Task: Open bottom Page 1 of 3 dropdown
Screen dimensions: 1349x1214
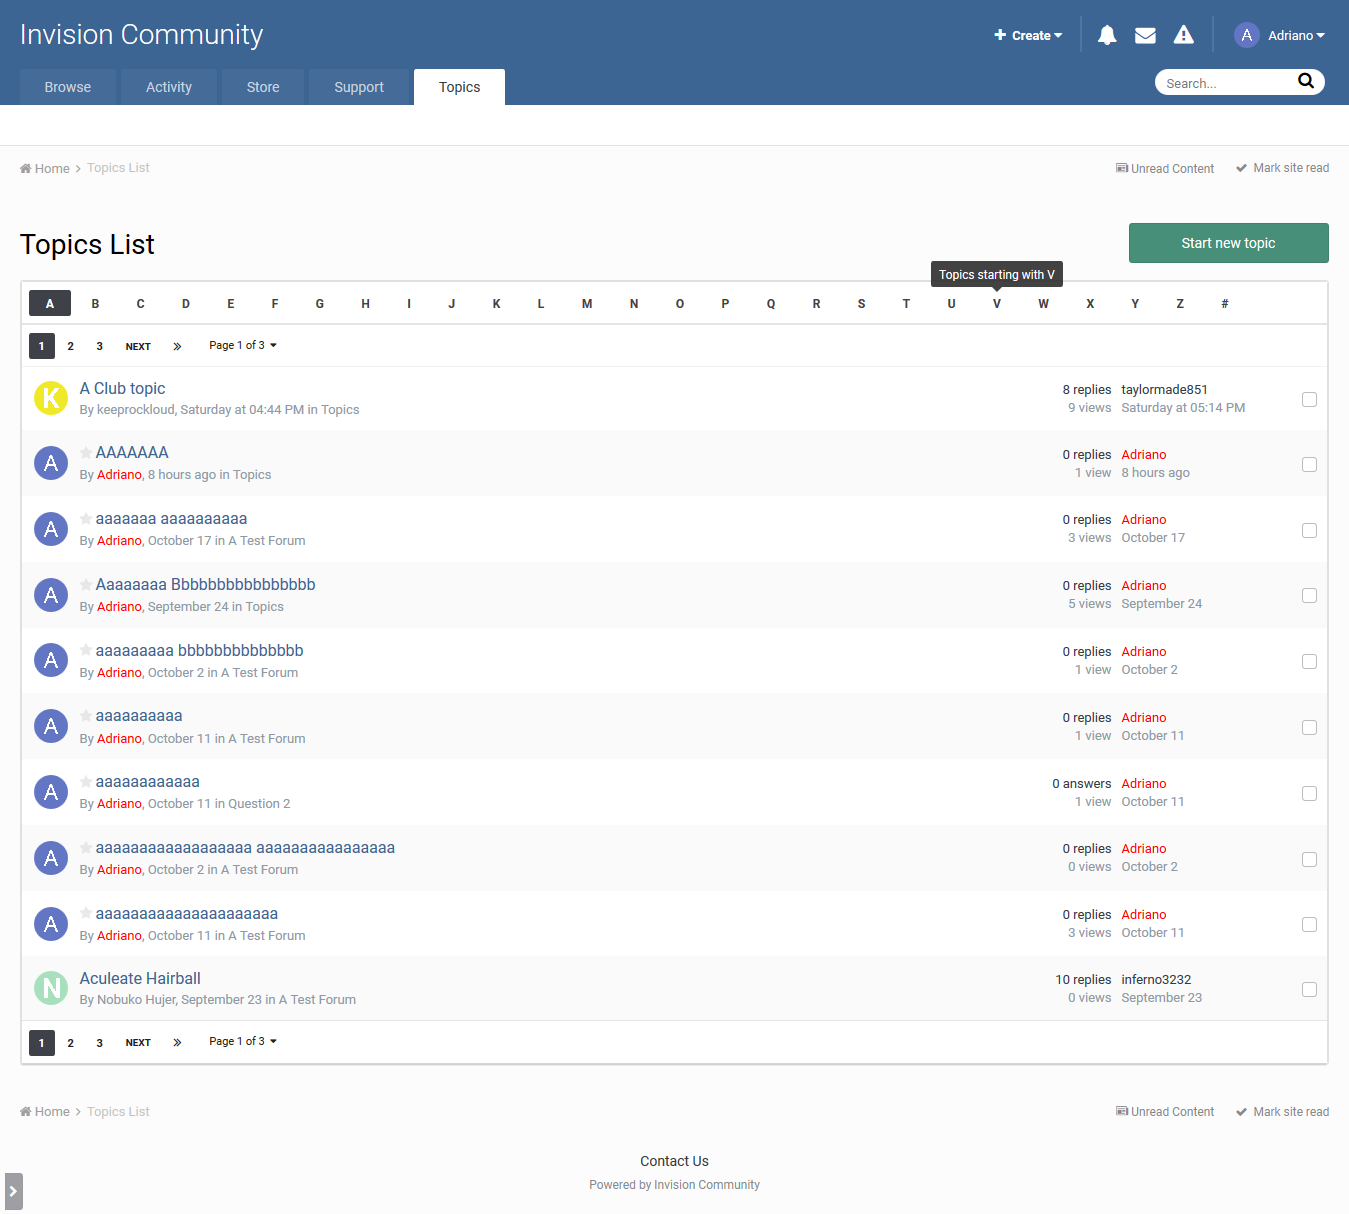Action: click(243, 1041)
